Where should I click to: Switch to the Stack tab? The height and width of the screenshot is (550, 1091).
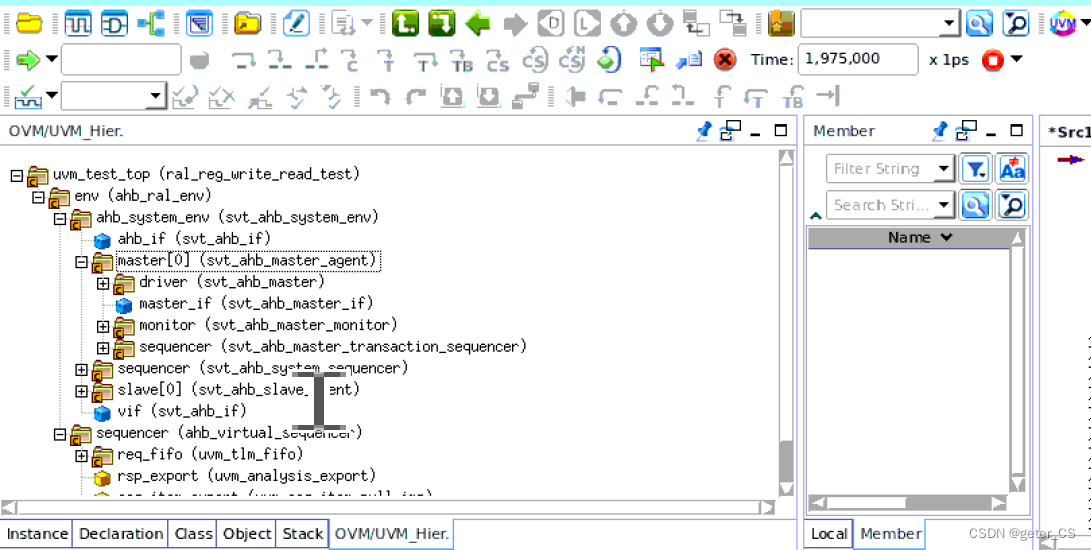tap(303, 534)
